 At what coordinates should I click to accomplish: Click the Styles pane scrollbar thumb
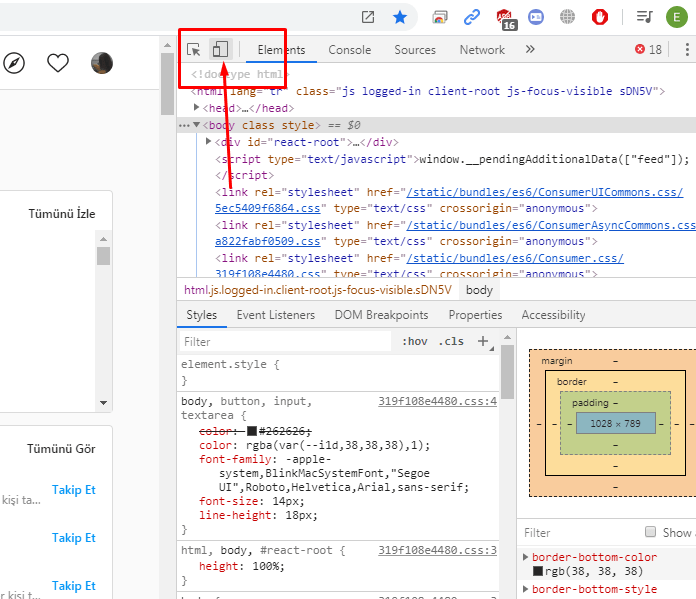(x=507, y=372)
